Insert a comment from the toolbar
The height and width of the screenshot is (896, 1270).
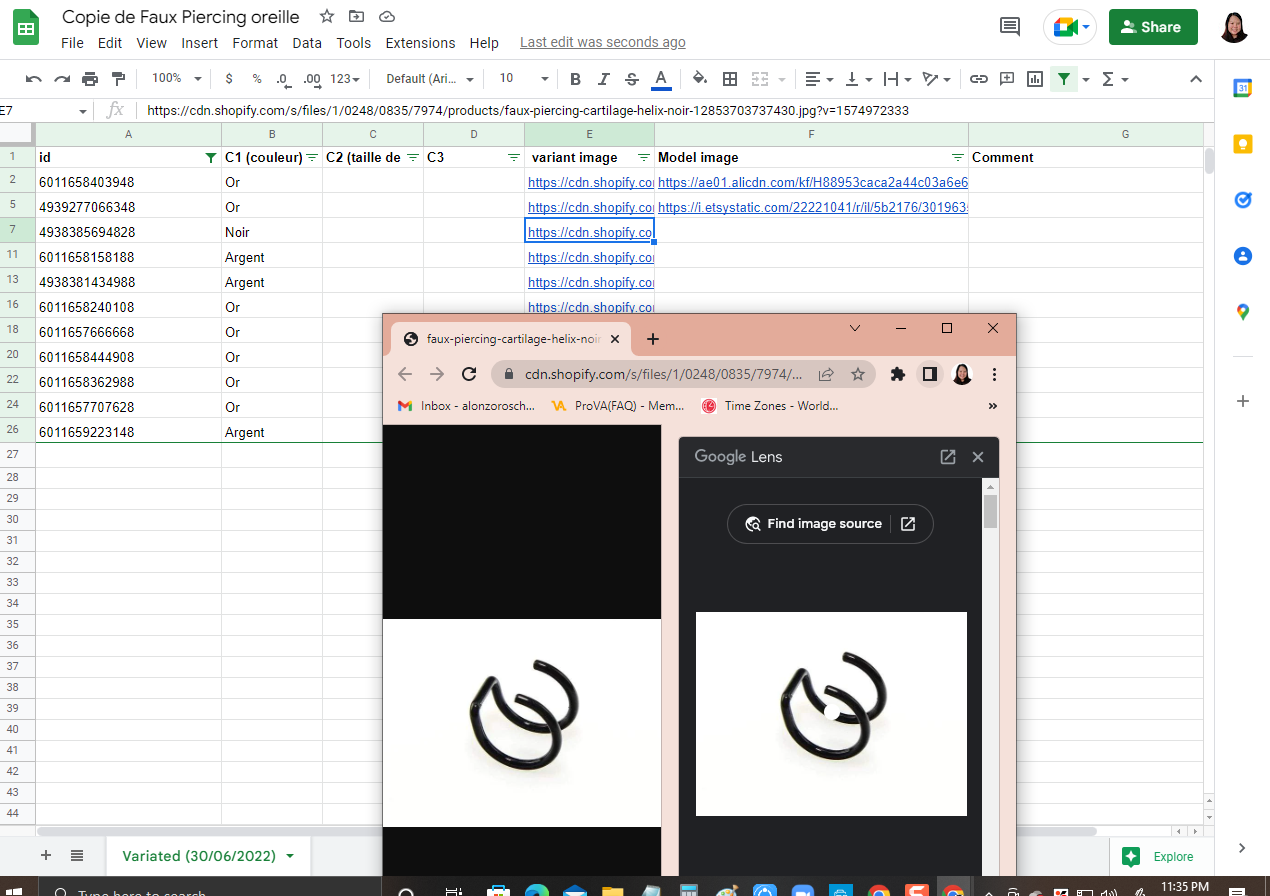[x=1007, y=79]
